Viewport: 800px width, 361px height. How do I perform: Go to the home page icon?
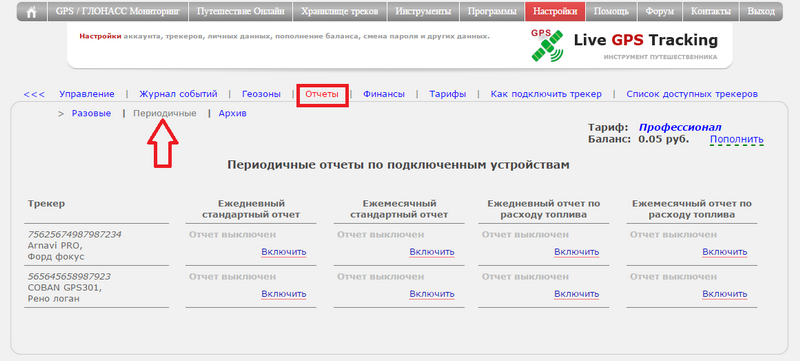(x=32, y=12)
